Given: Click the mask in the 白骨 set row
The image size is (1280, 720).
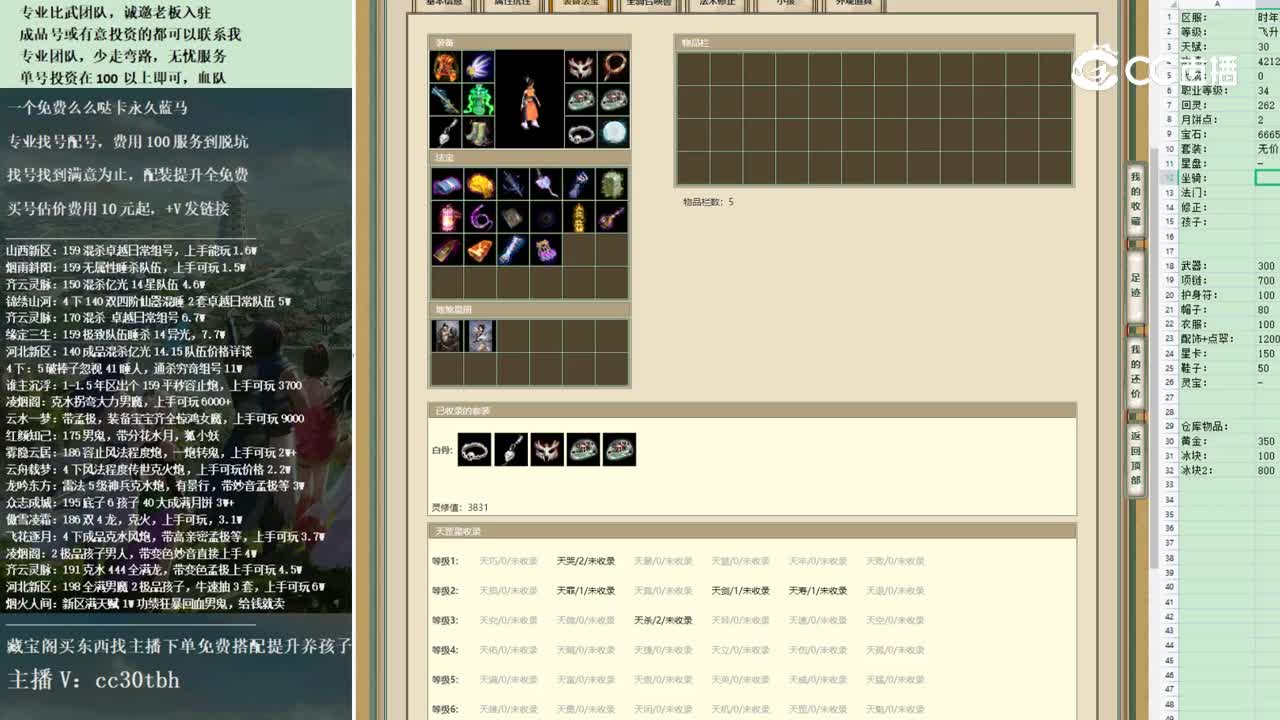Looking at the screenshot, I should (547, 450).
